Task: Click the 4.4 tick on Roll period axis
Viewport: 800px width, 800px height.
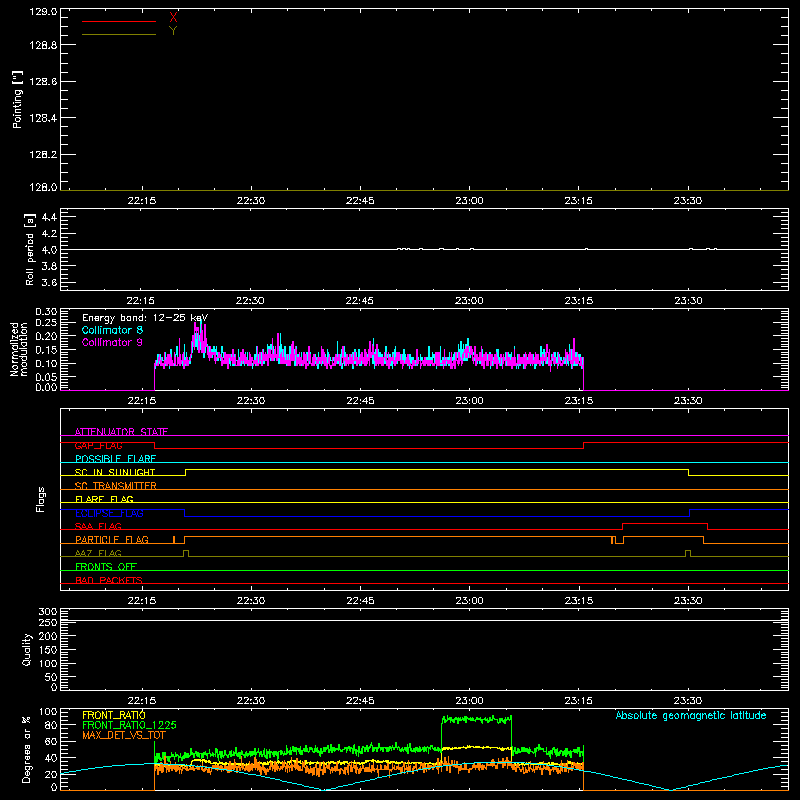Action: point(49,218)
